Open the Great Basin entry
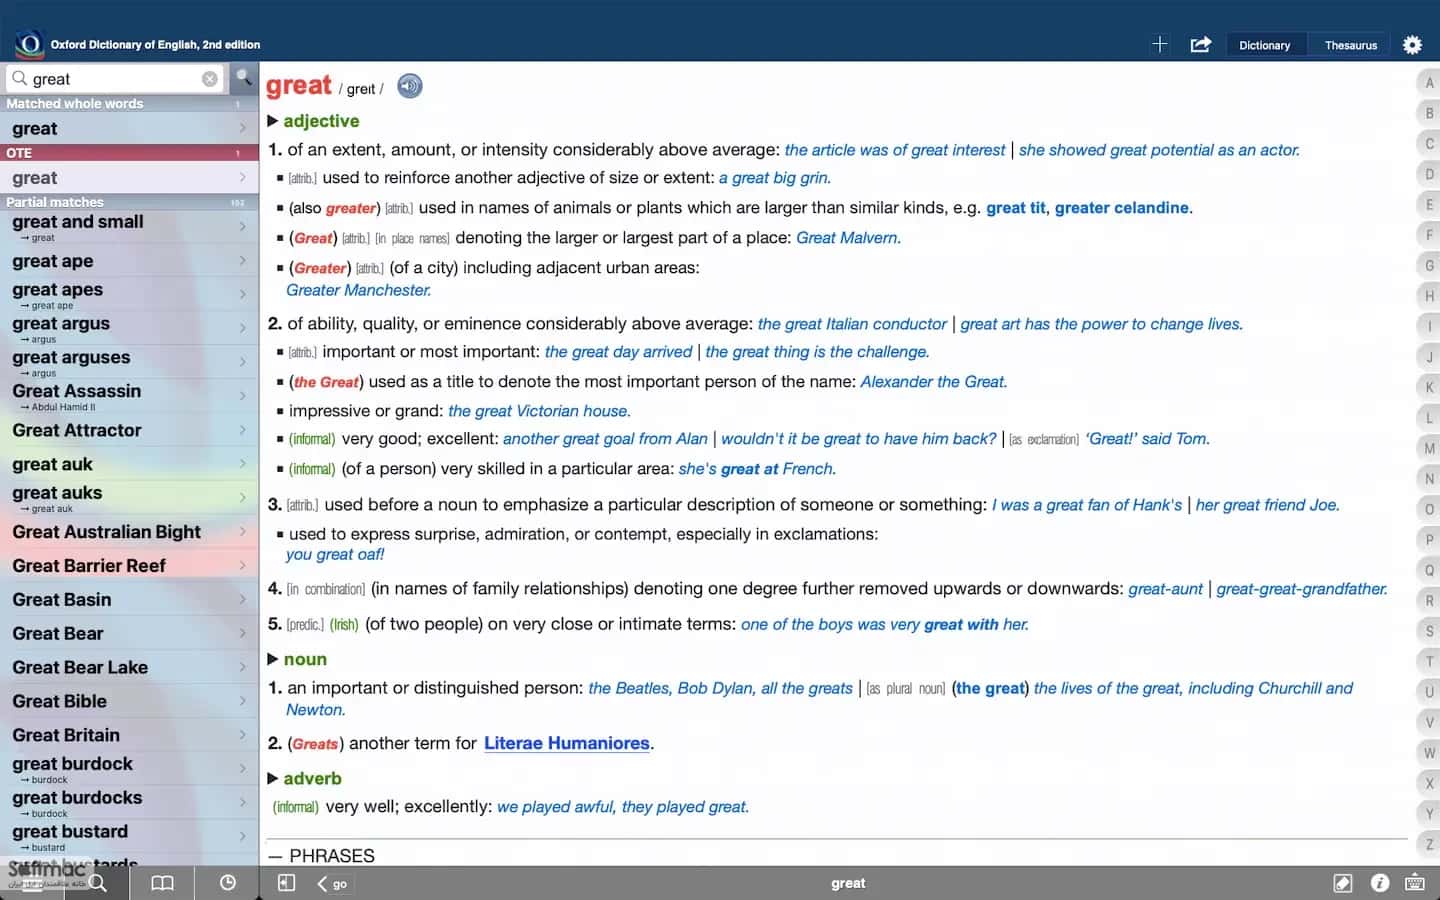This screenshot has height=900, width=1440. coord(129,600)
